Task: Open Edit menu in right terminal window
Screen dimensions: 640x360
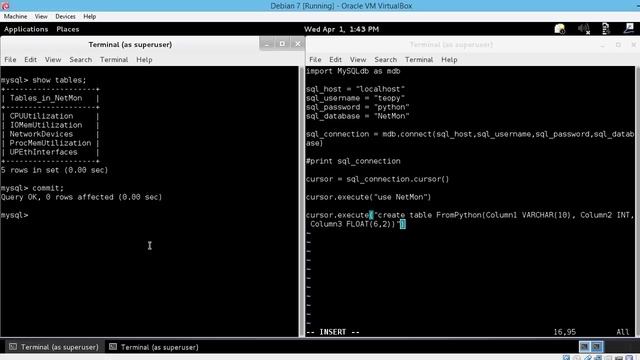Action: point(335,60)
